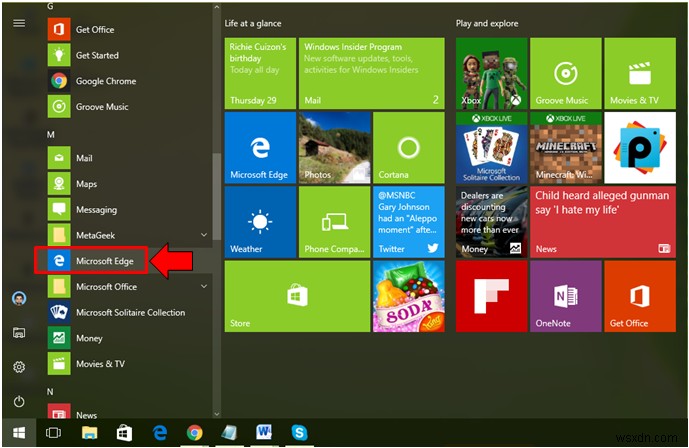Open the Minecraft tile
689x448 pixels.
(568, 147)
